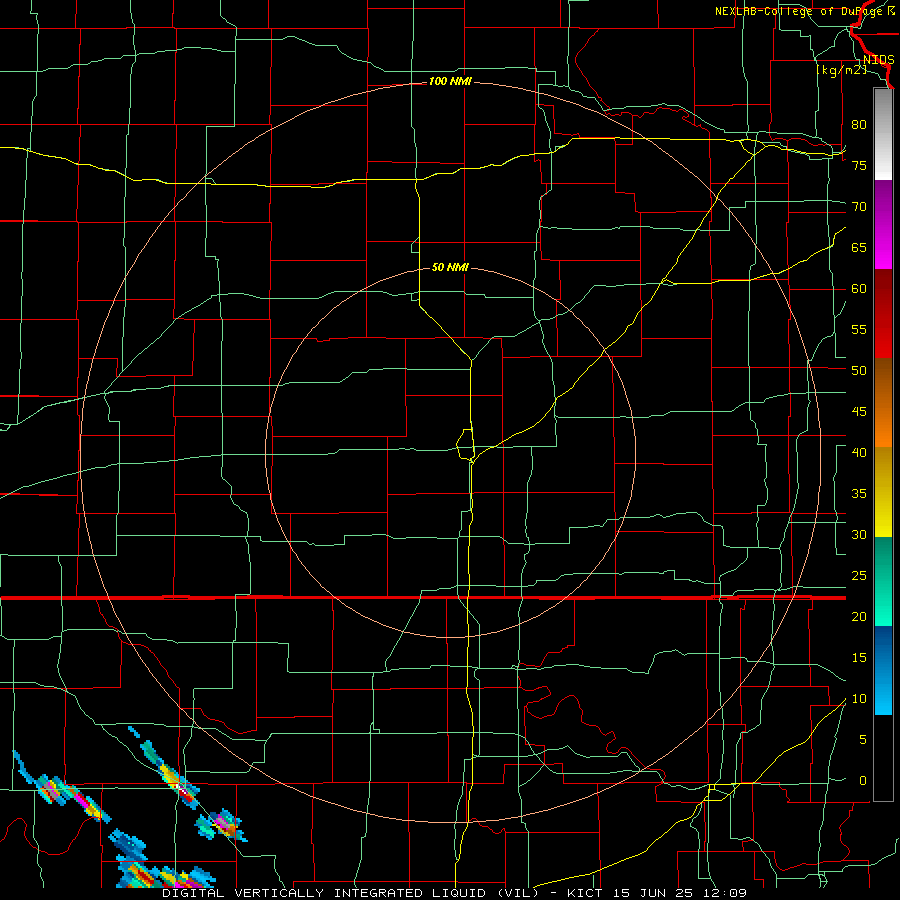Click the 70 value on the color scale
Screen dimensions: 900x900
pos(859,207)
